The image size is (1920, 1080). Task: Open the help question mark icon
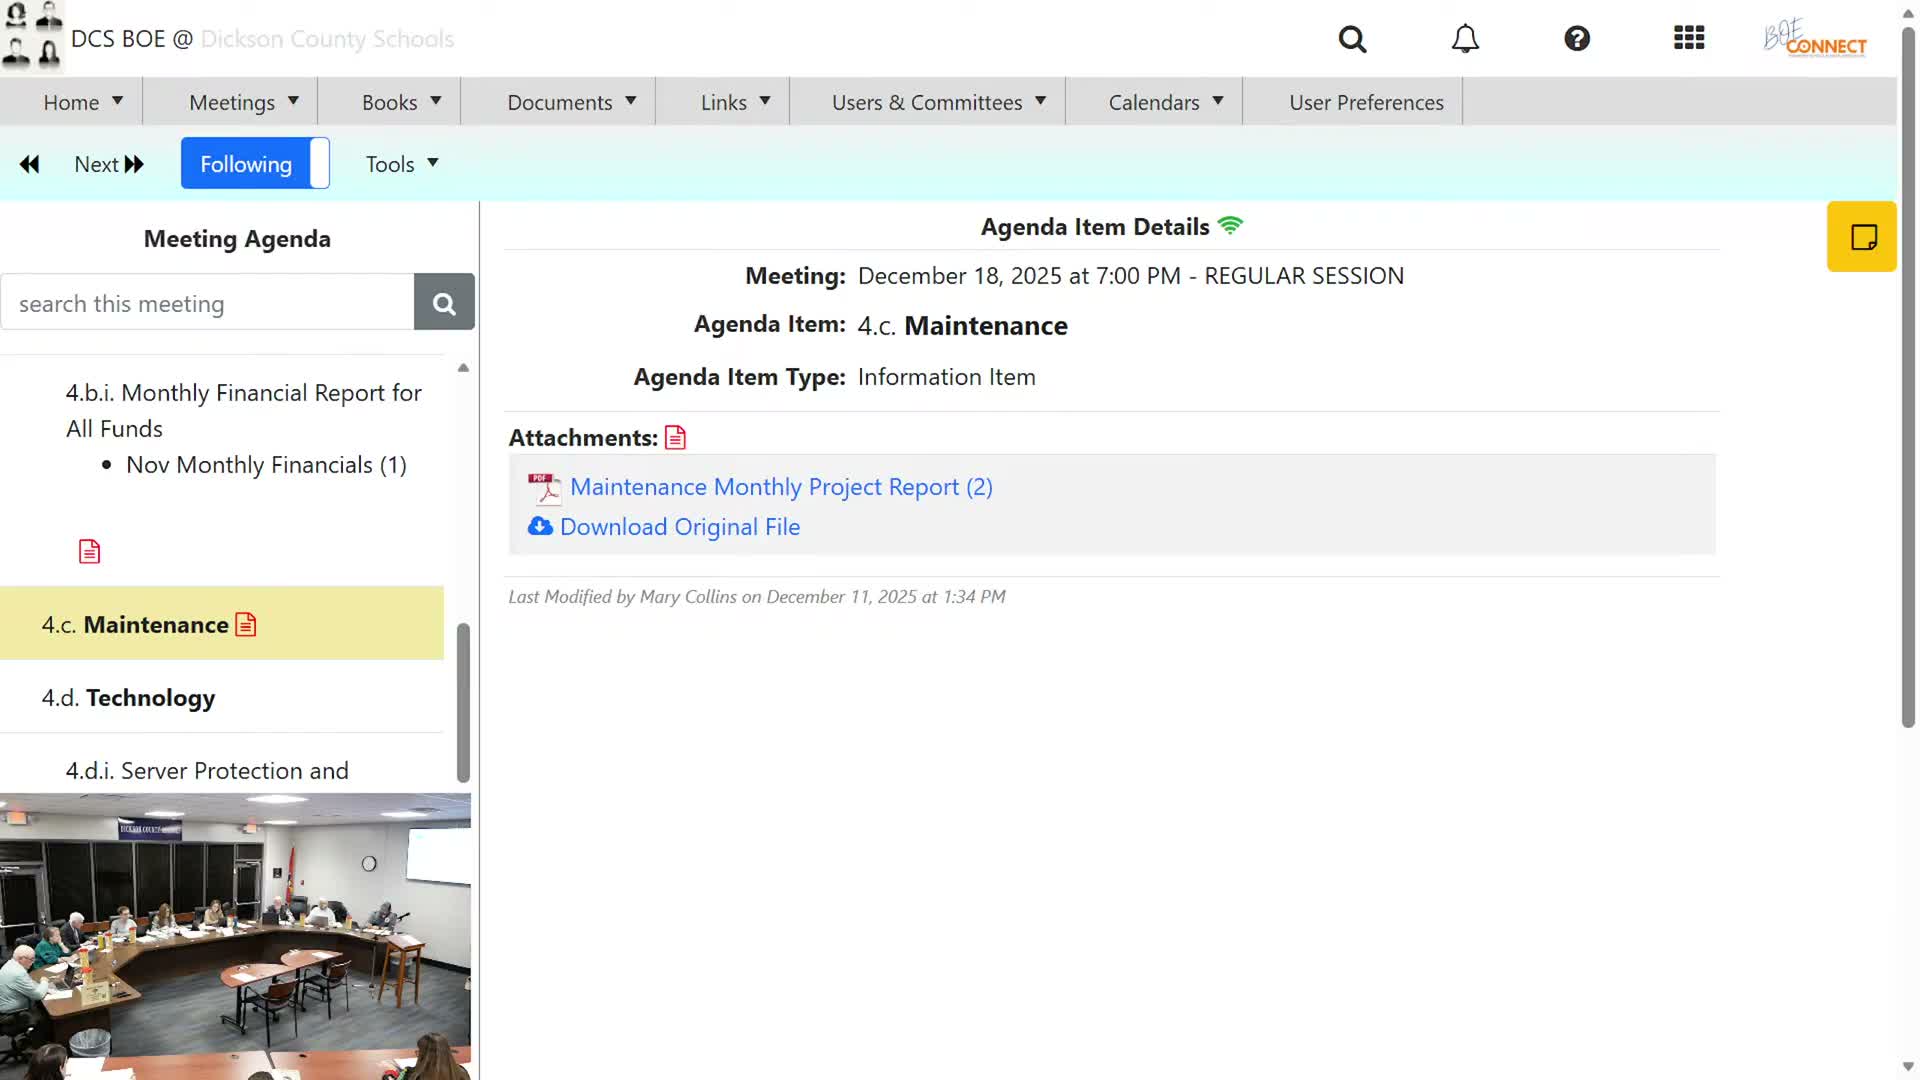[1577, 39]
